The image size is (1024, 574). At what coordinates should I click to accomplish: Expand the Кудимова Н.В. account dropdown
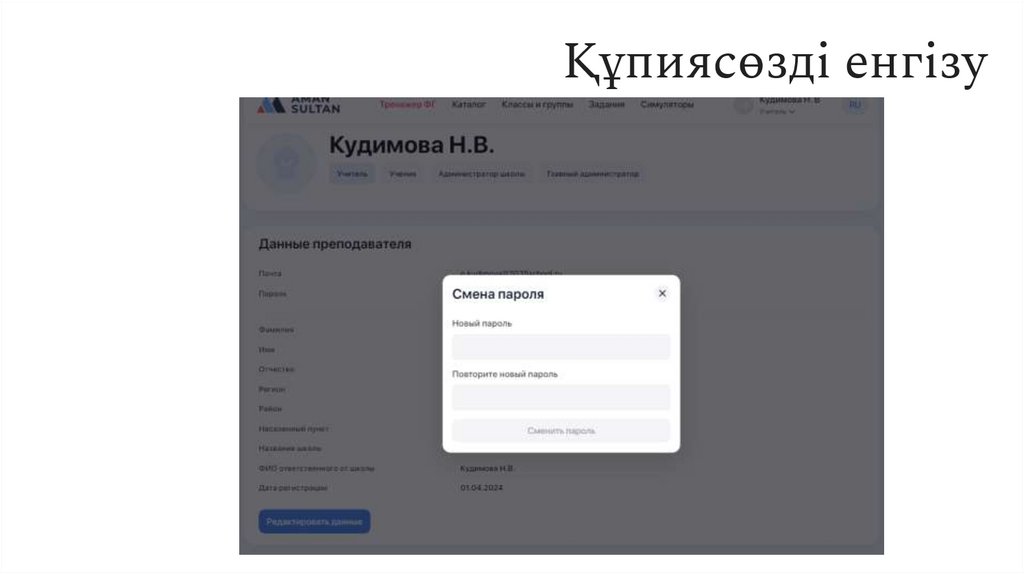[x=789, y=105]
